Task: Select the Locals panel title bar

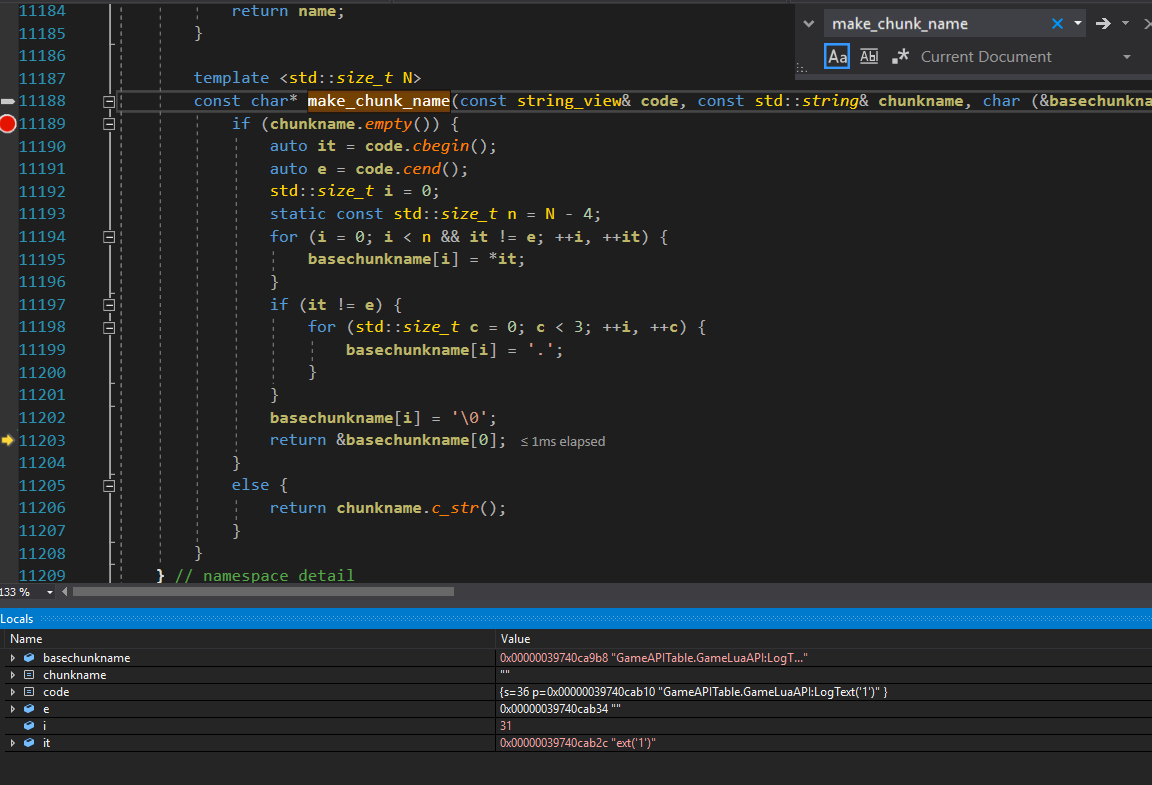Action: click(x=16, y=618)
